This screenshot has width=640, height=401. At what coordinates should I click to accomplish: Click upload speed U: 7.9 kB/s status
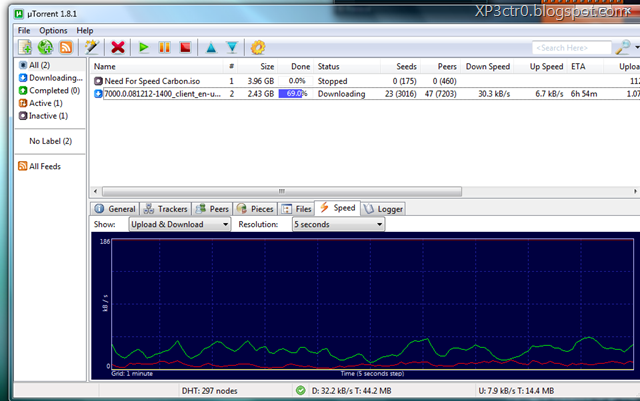click(516, 391)
